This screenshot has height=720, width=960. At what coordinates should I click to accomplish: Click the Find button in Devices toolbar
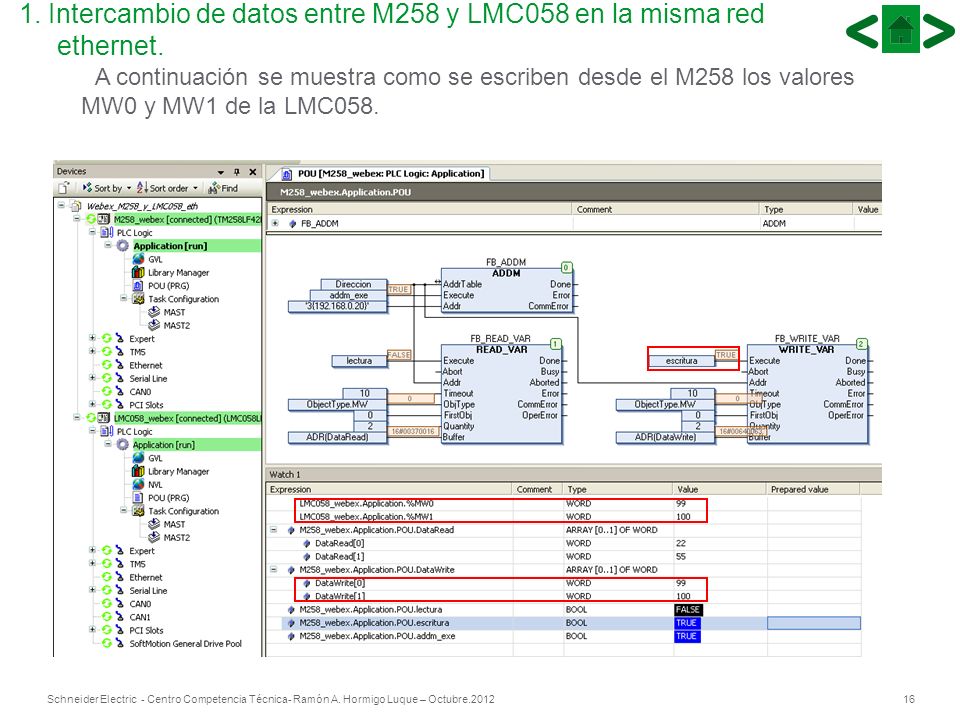tap(223, 188)
